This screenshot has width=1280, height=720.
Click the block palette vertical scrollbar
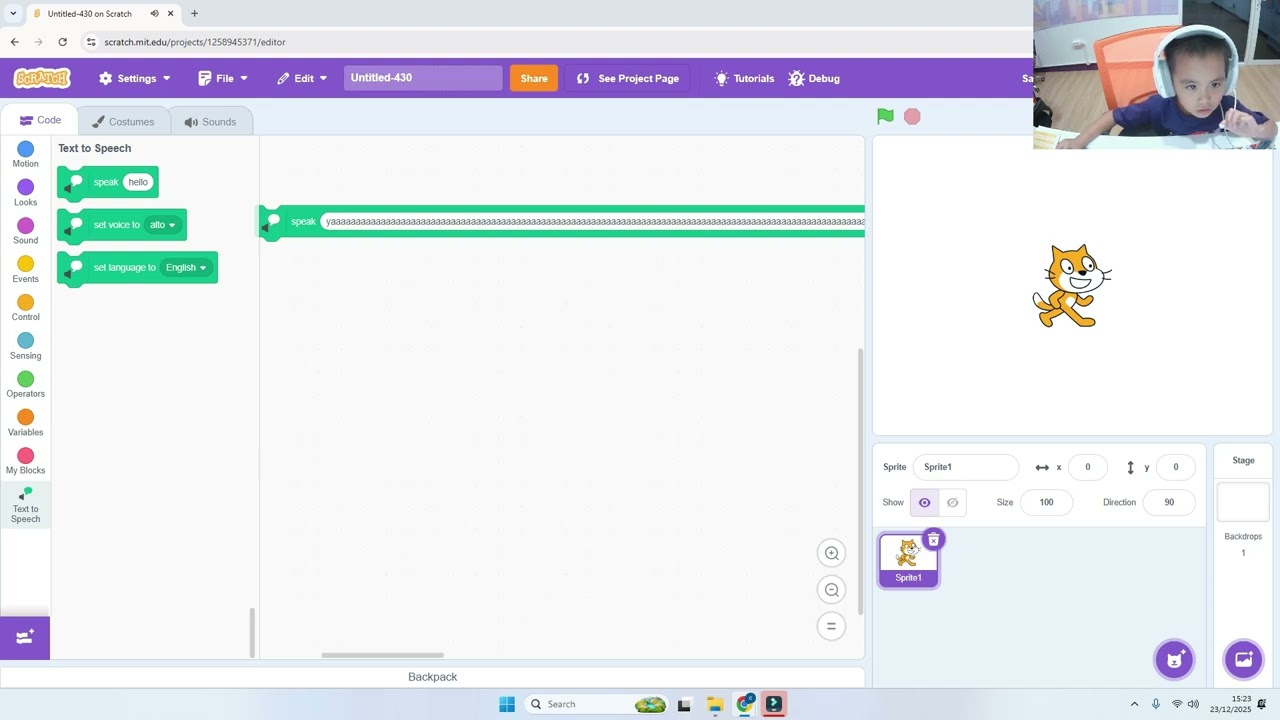point(252,632)
